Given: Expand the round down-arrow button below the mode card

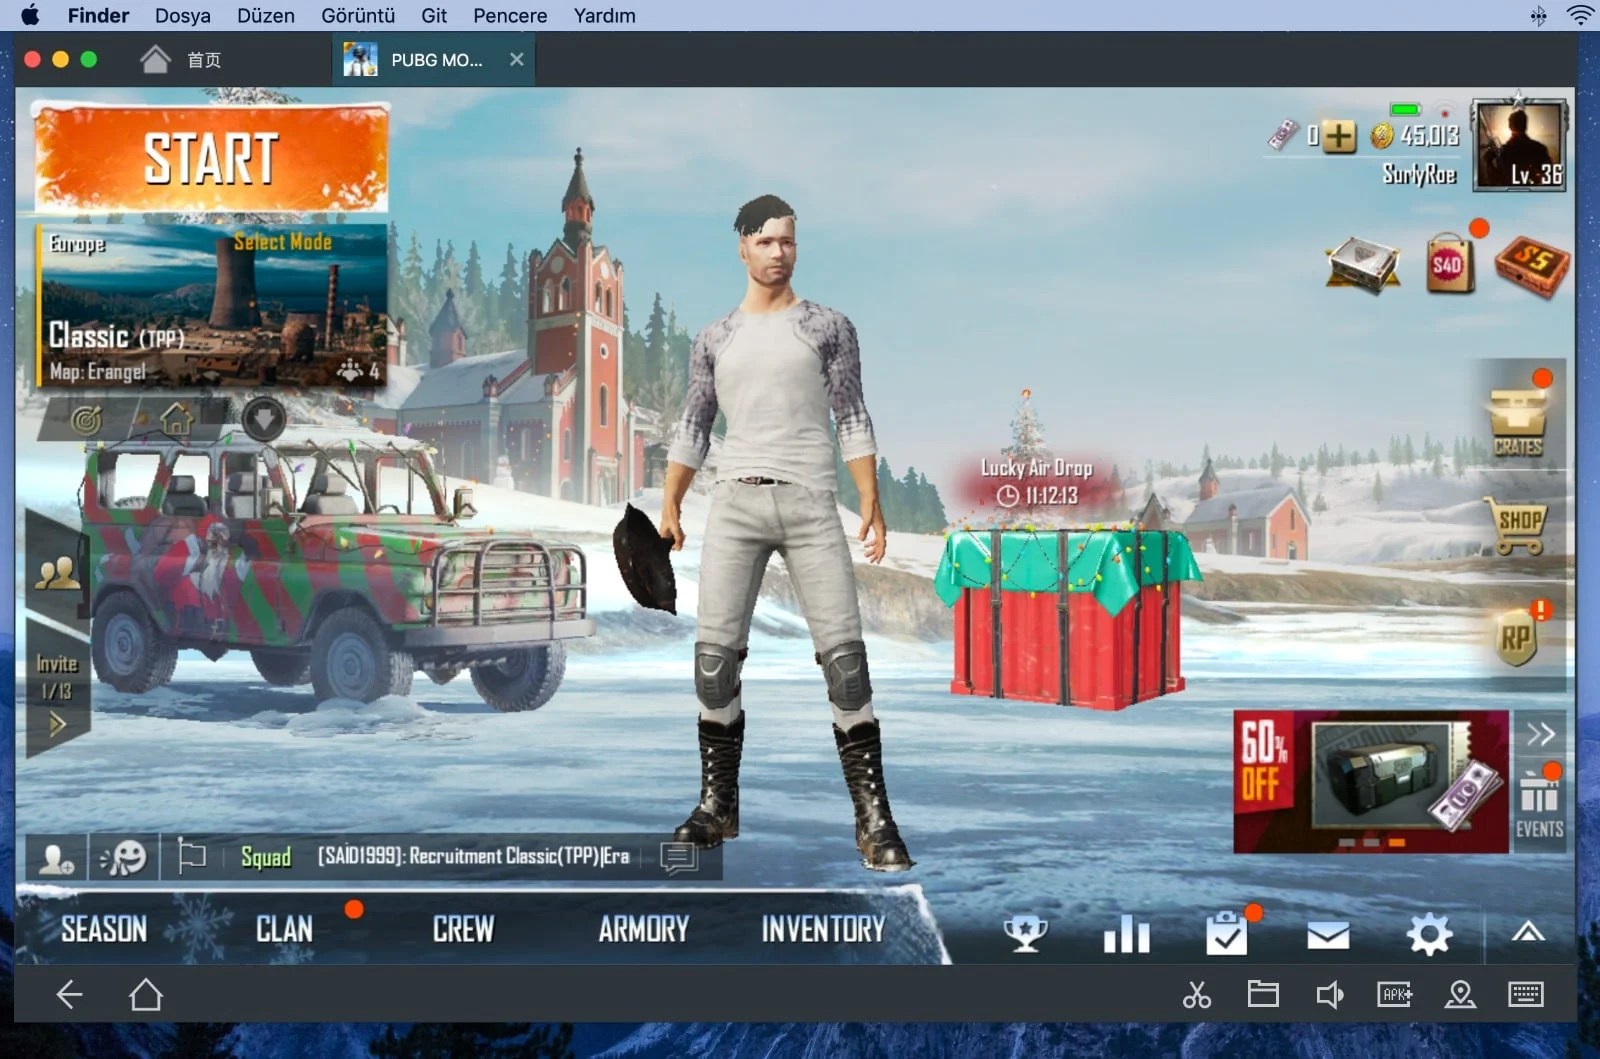Looking at the screenshot, I should (x=264, y=419).
